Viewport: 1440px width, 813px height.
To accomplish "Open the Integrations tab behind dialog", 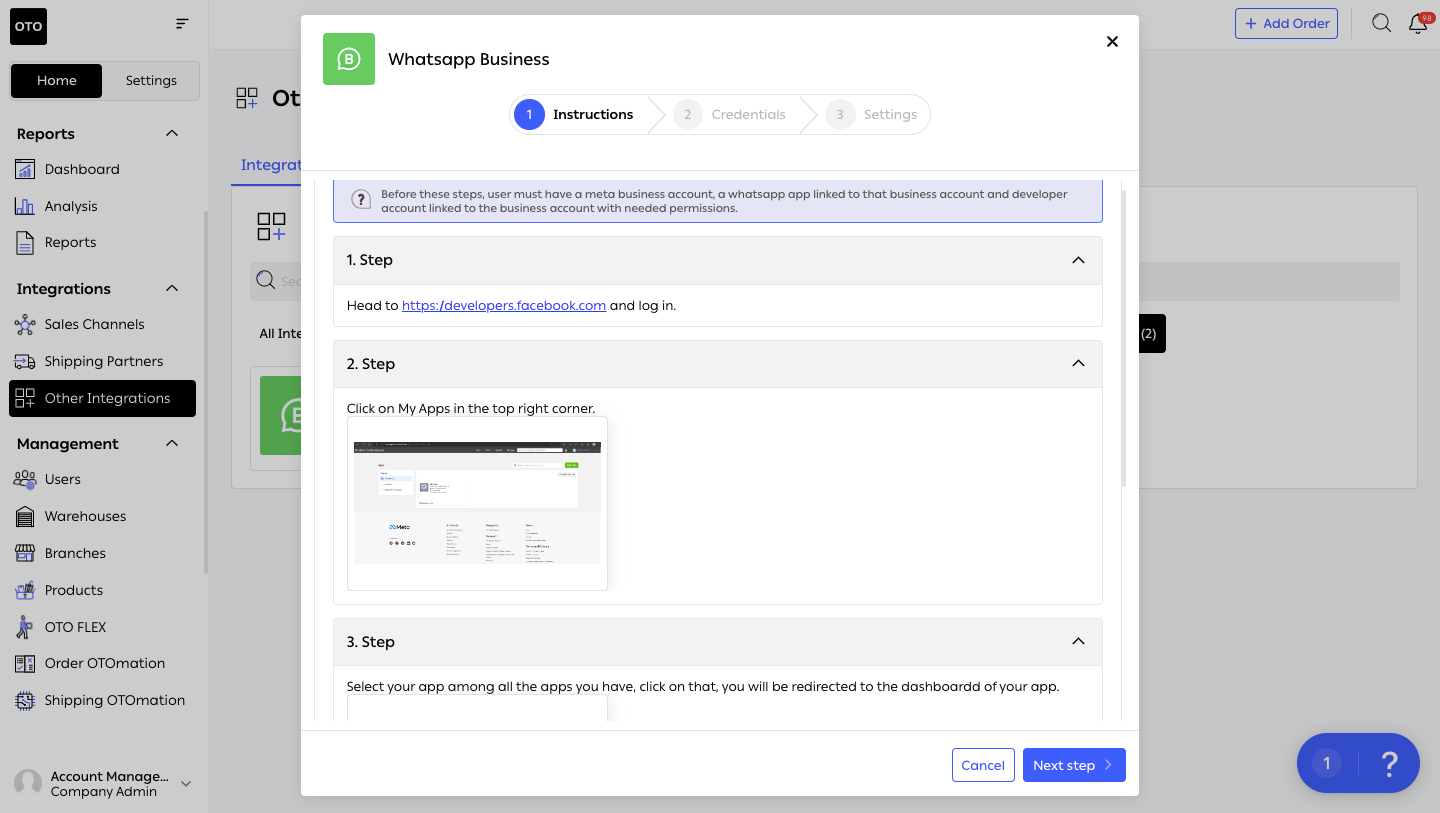I will click(270, 165).
